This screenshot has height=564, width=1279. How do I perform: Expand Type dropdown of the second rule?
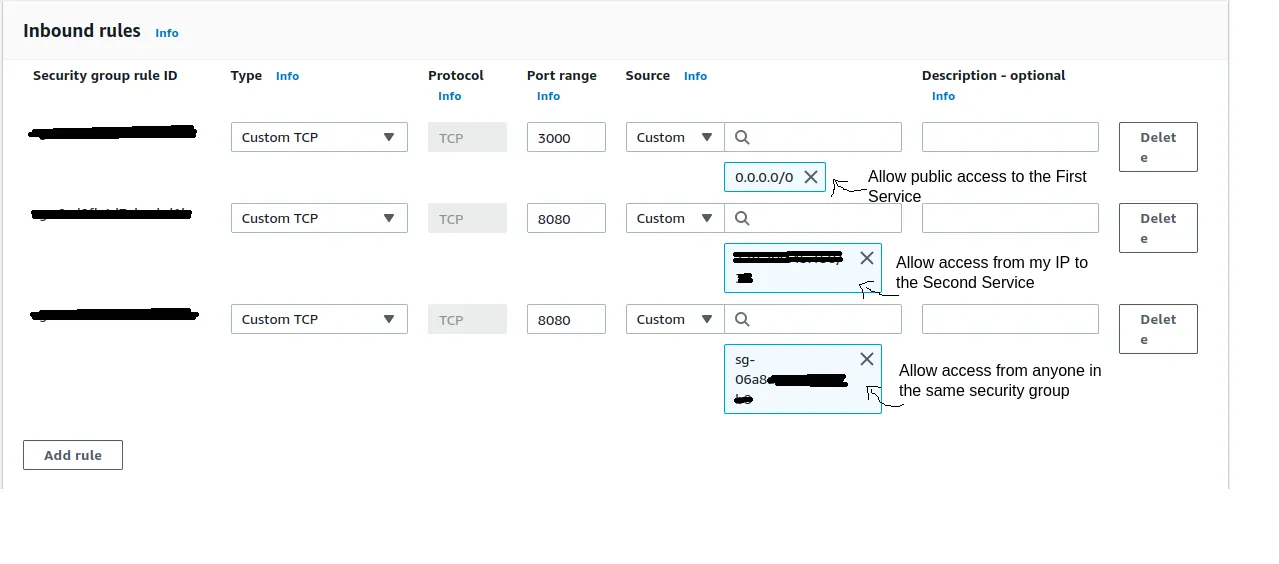pyautogui.click(x=319, y=218)
